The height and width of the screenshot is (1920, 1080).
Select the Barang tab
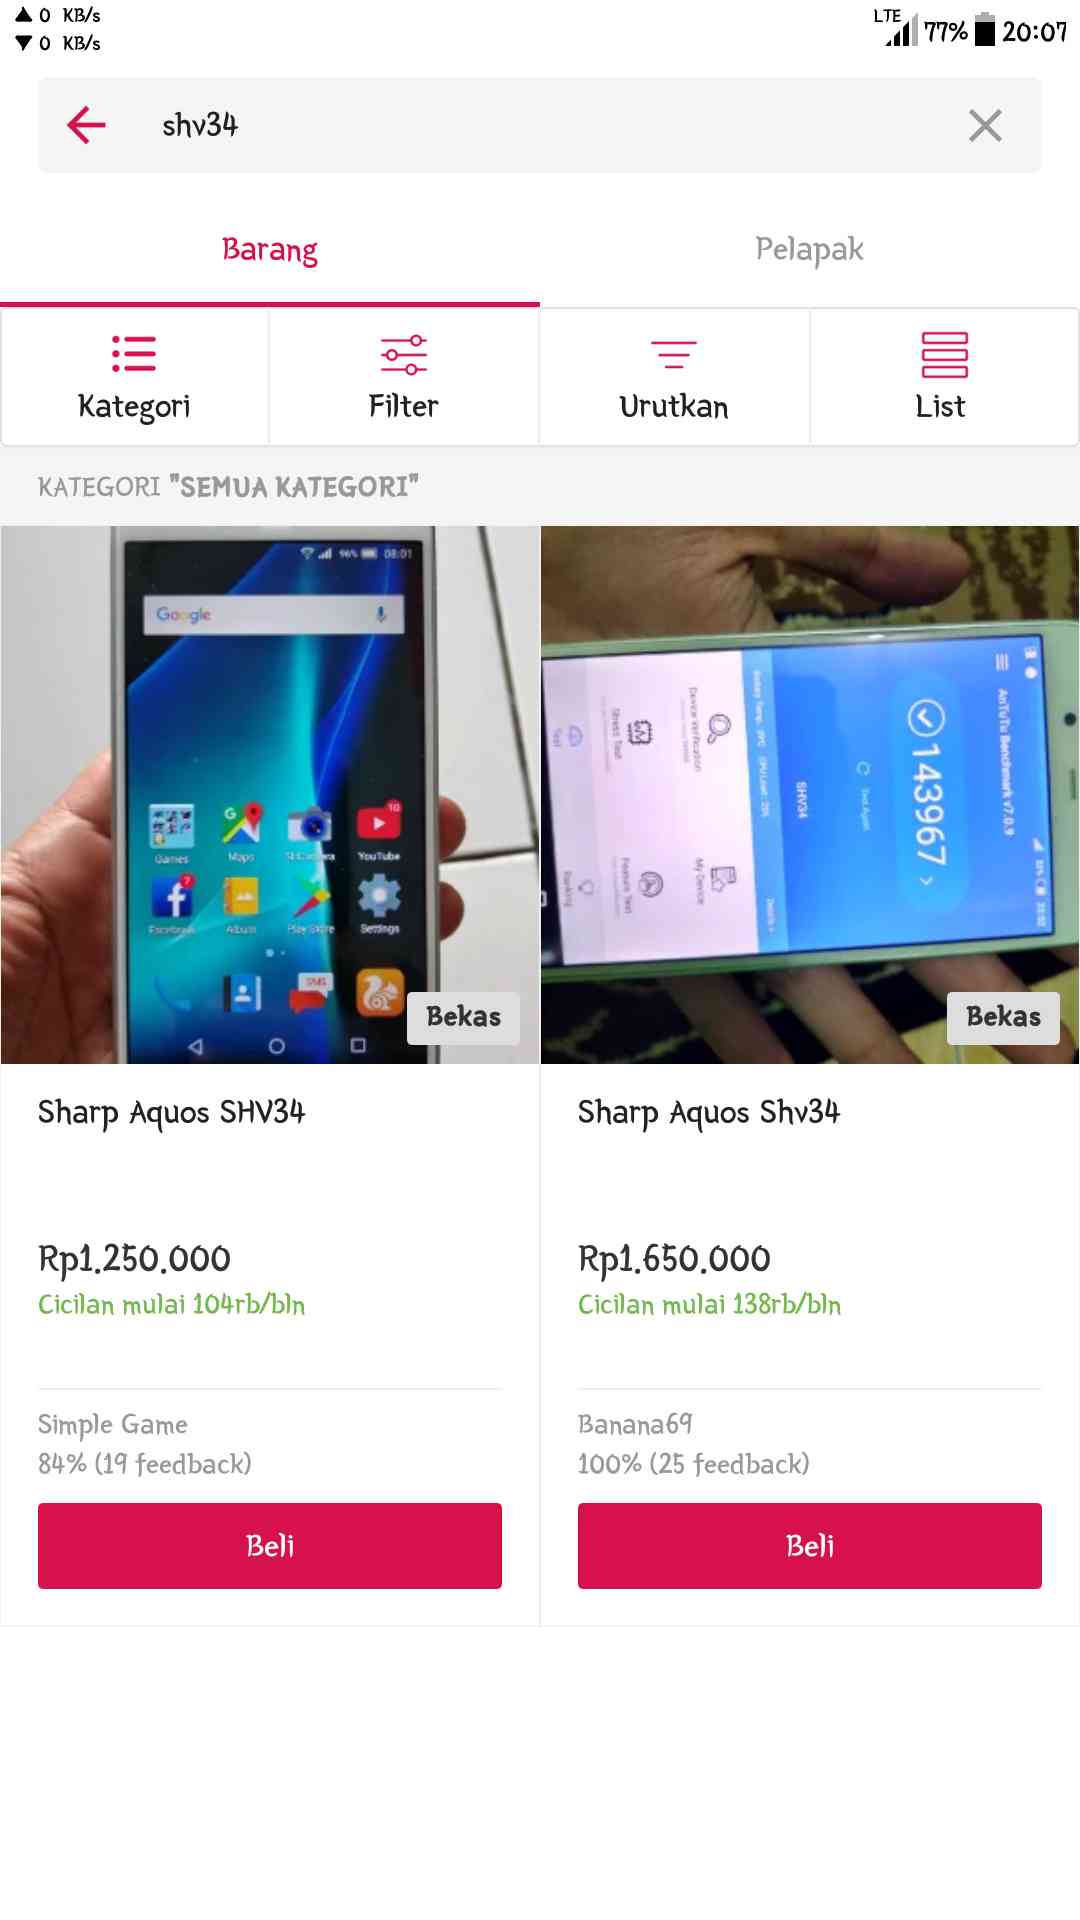coord(270,250)
